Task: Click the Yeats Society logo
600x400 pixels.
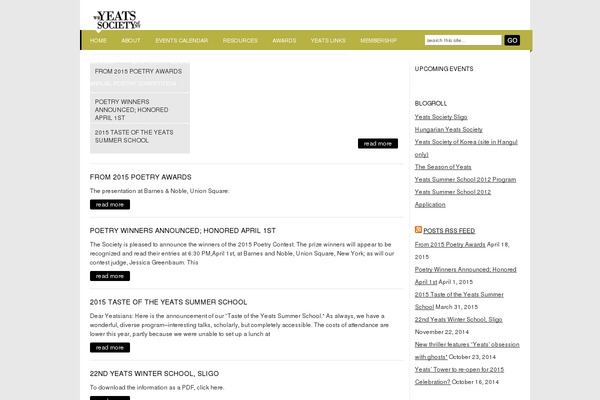Action: point(117,20)
